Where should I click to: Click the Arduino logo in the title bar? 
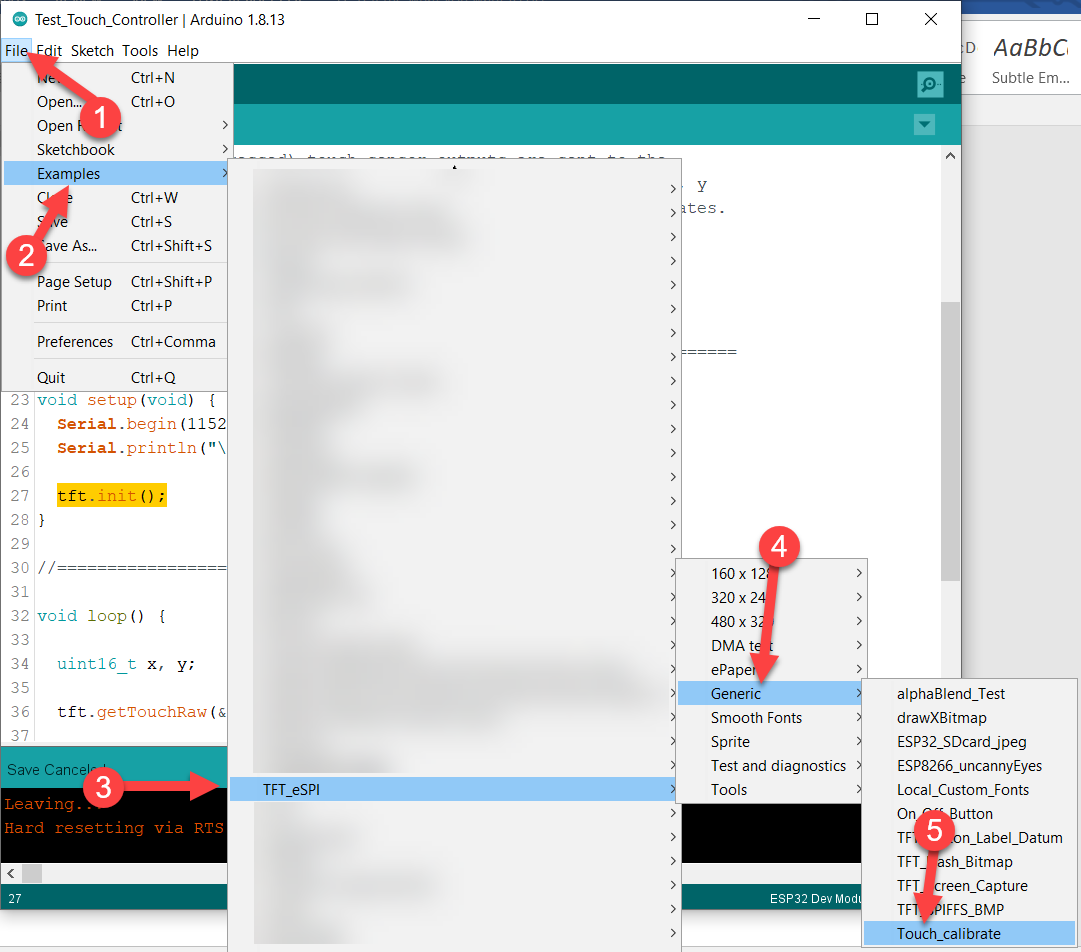(x=20, y=19)
